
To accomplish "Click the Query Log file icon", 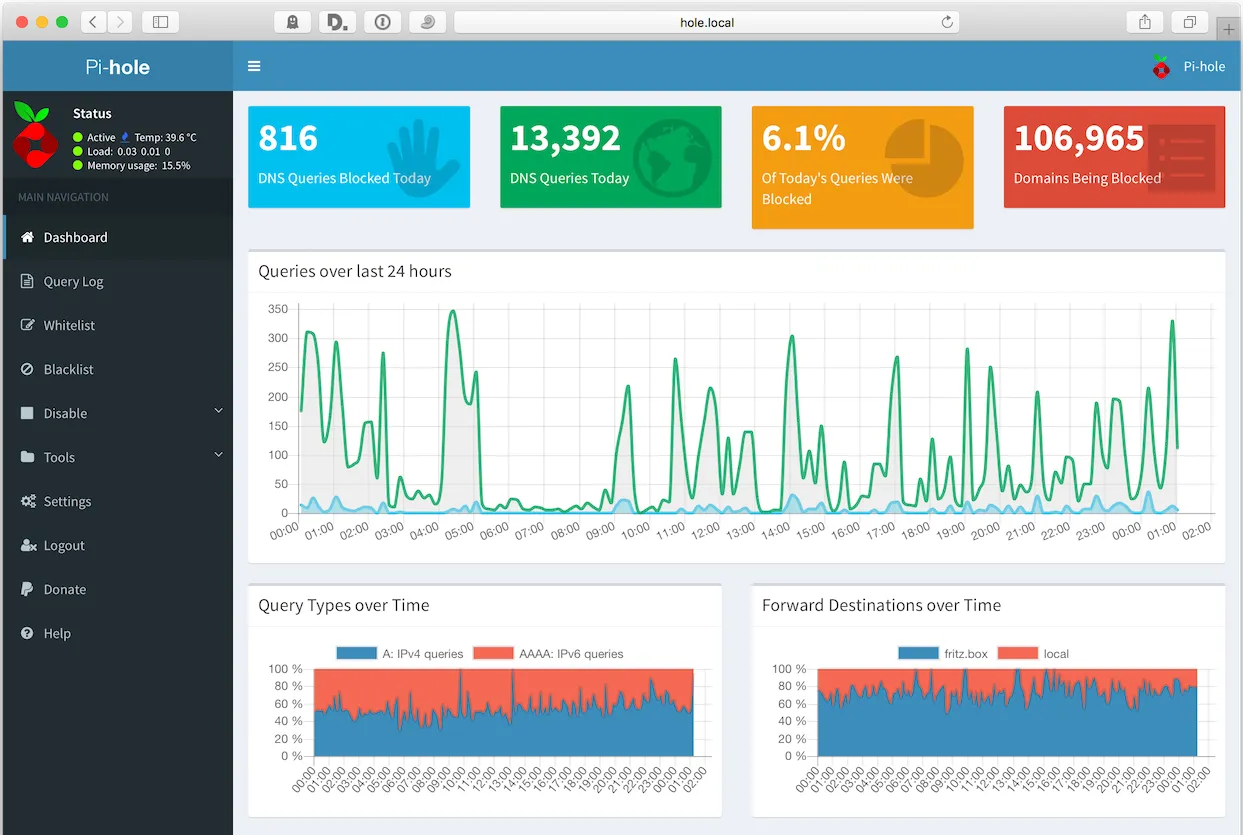I will 27,281.
